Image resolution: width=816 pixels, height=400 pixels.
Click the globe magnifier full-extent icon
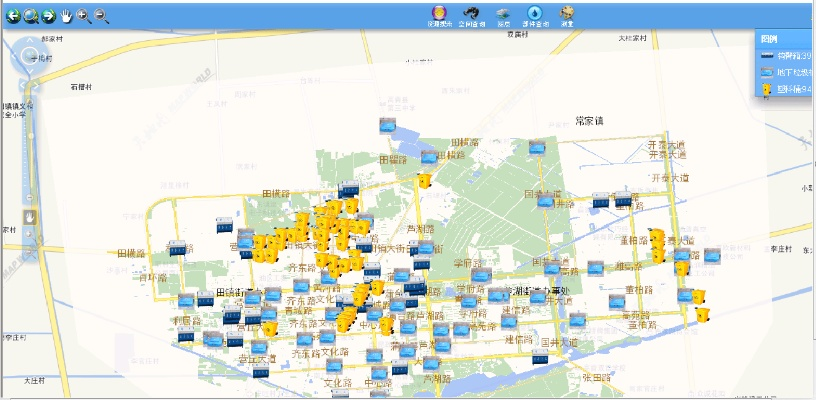(30, 16)
